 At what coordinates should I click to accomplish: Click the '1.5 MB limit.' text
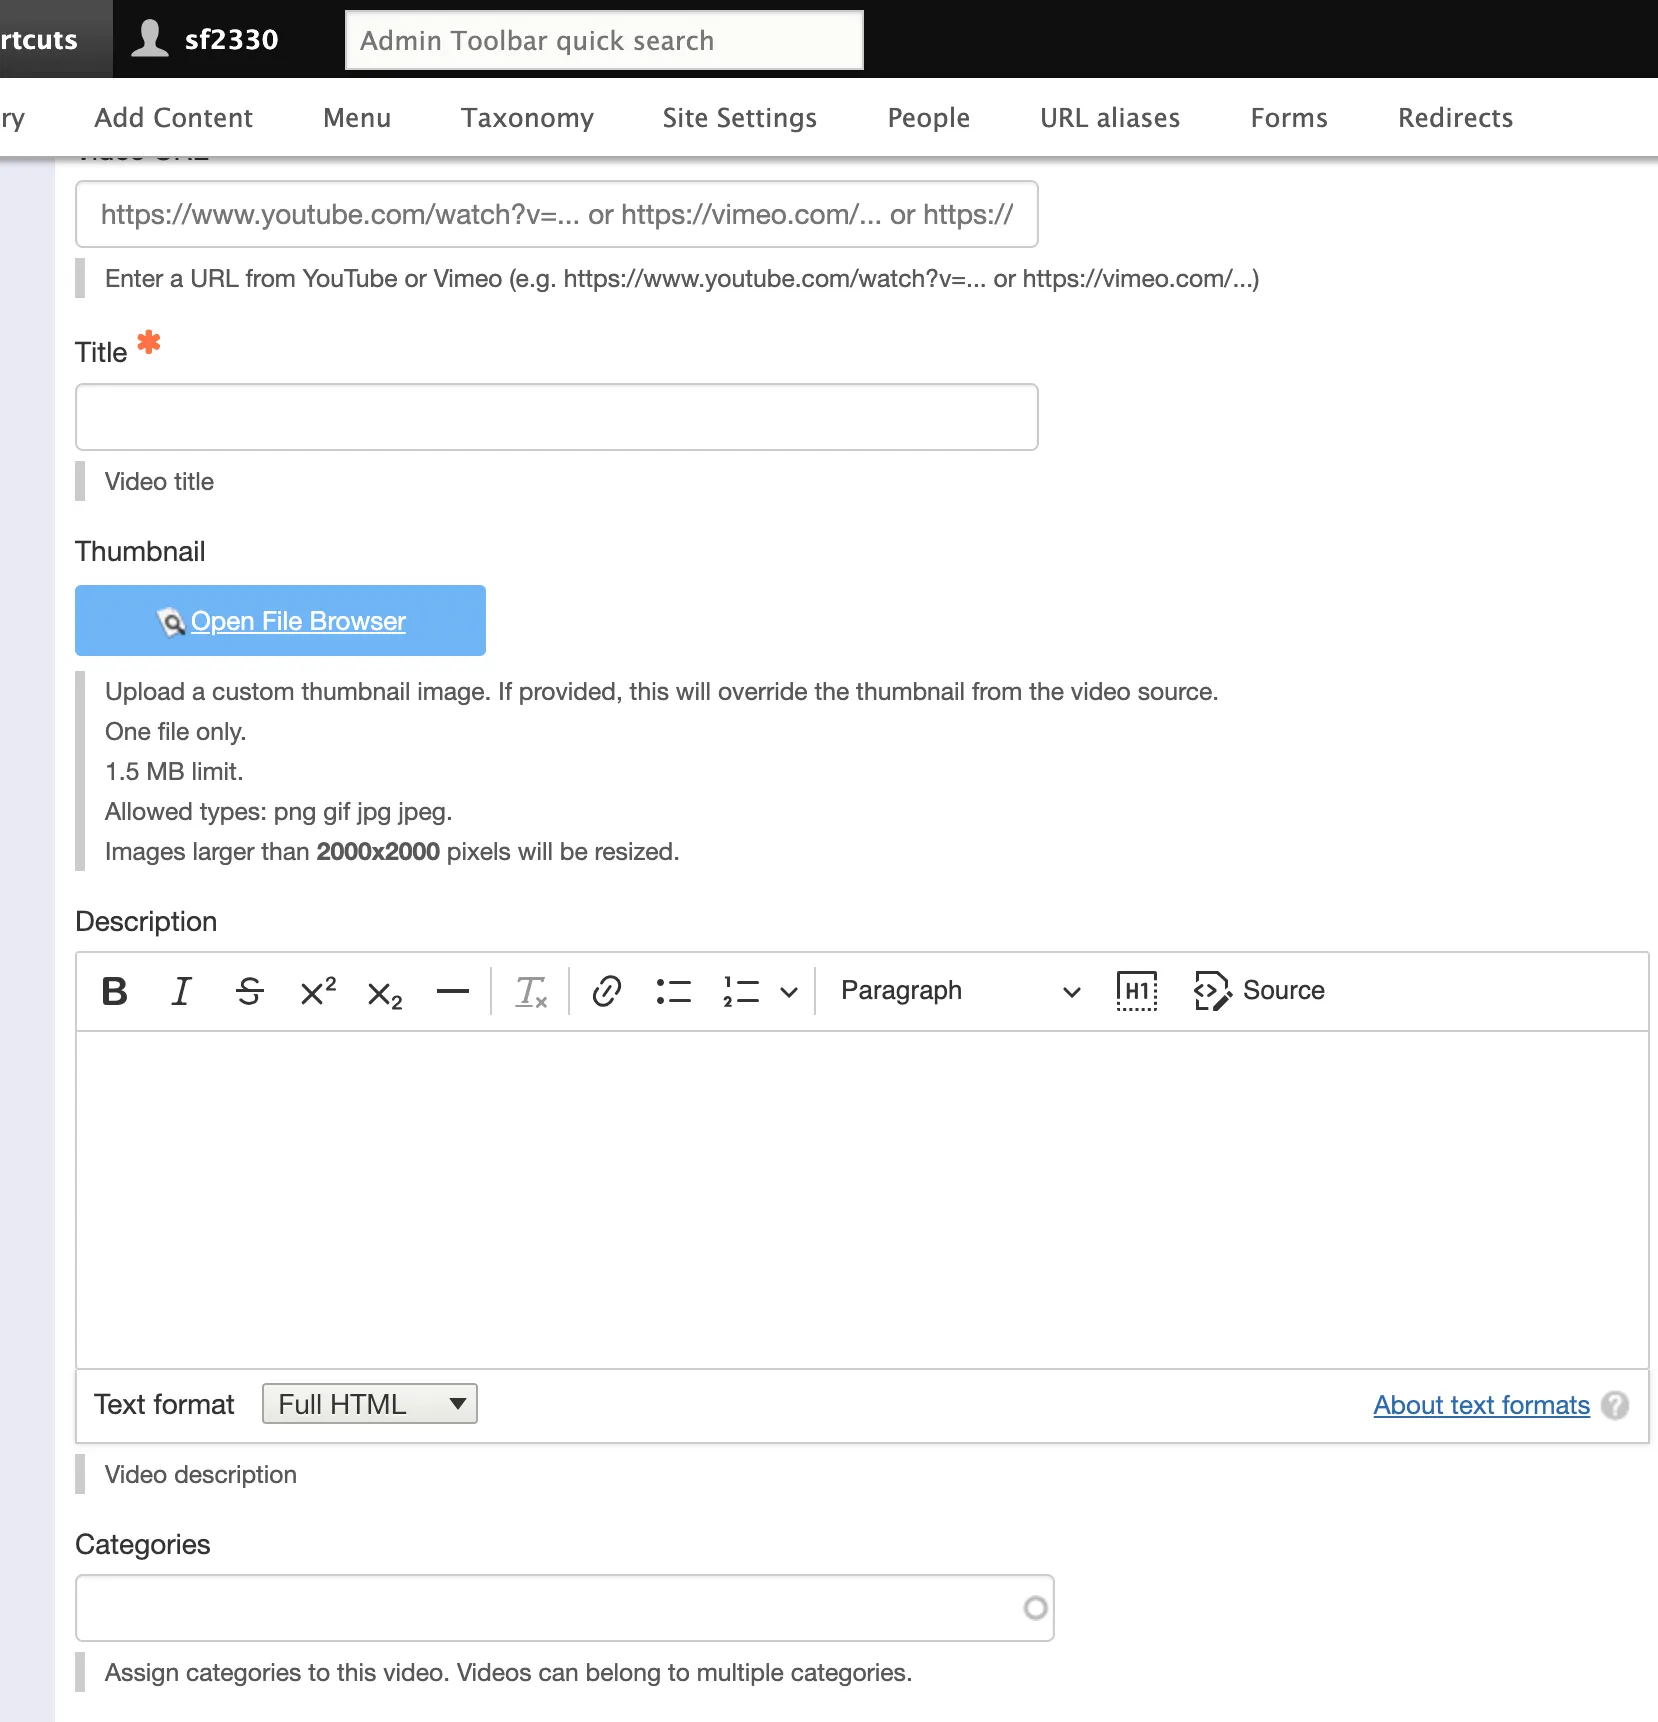coord(174,772)
